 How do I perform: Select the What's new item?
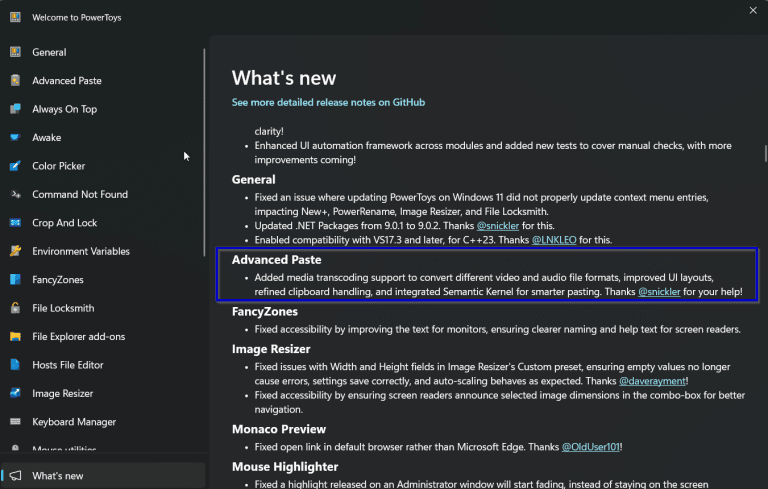103,475
